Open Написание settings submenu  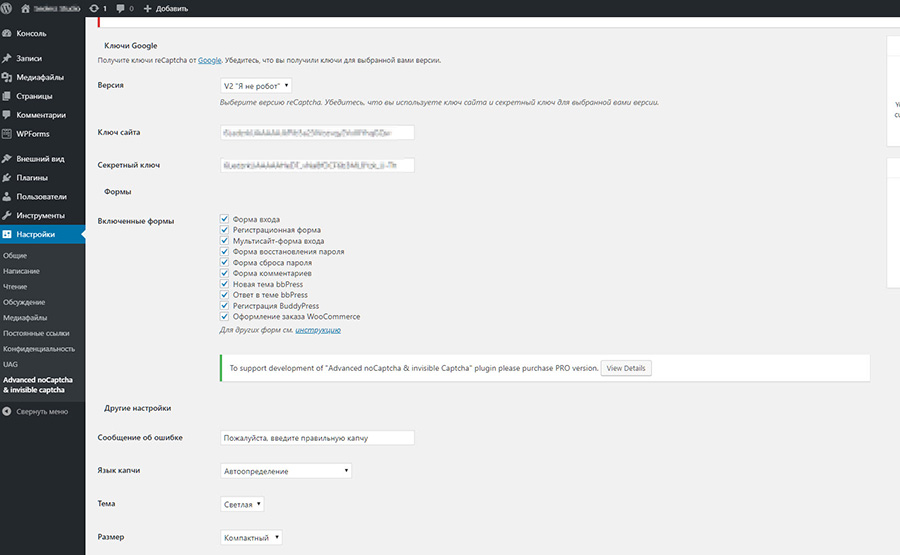point(21,271)
